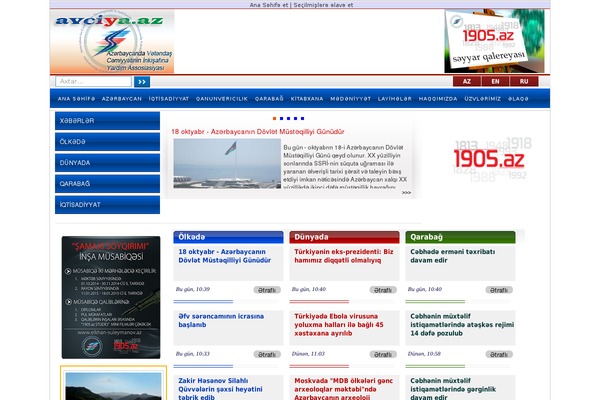The height and width of the screenshot is (400, 600).
Task: Click the search submit arrow button
Action: coord(142,82)
